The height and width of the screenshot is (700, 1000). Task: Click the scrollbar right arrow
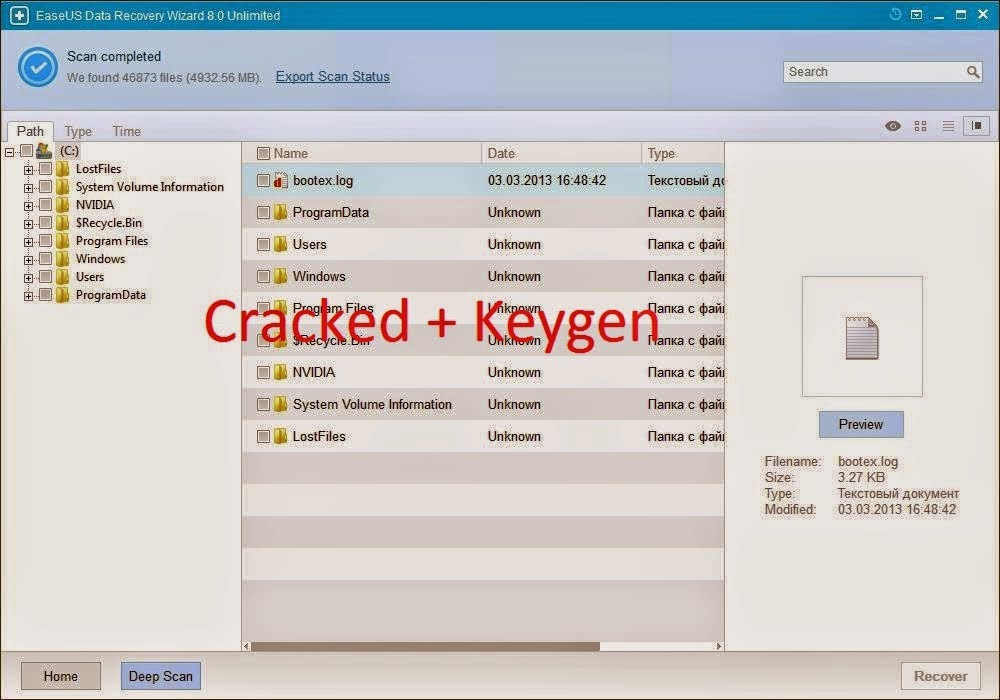719,646
